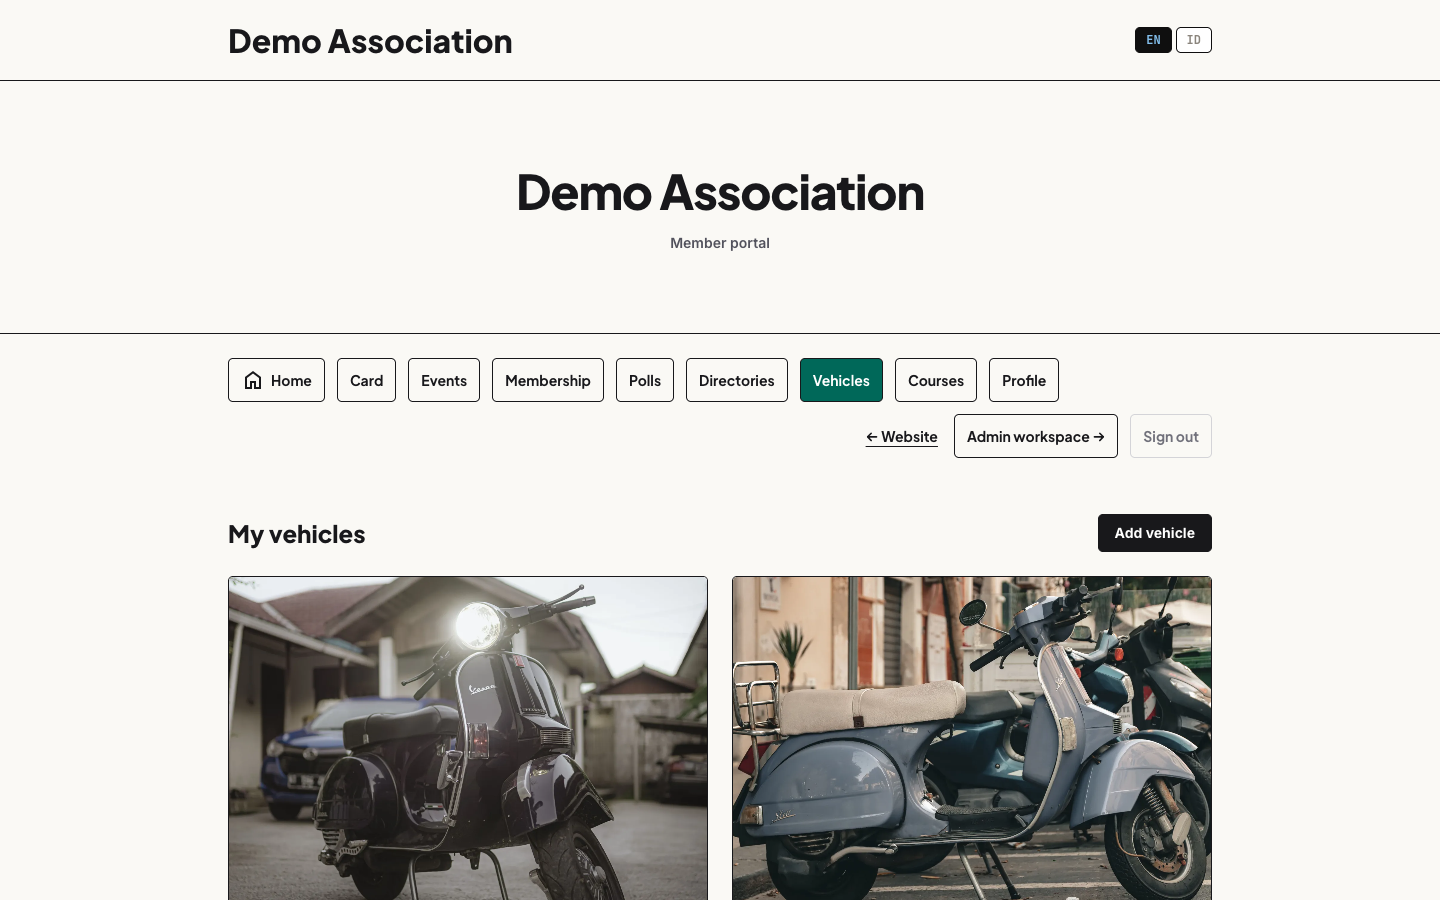The height and width of the screenshot is (900, 1440).
Task: Switch language to EN
Action: [1153, 40]
